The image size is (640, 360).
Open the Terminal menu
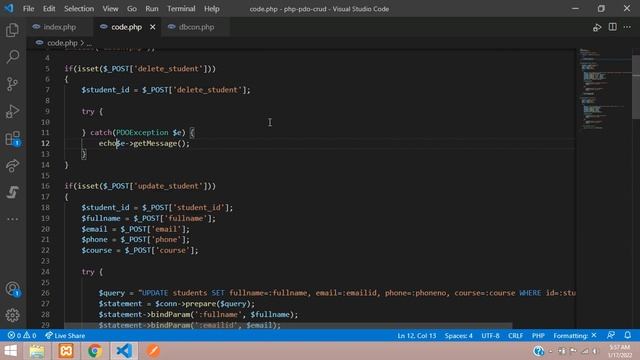point(181,9)
